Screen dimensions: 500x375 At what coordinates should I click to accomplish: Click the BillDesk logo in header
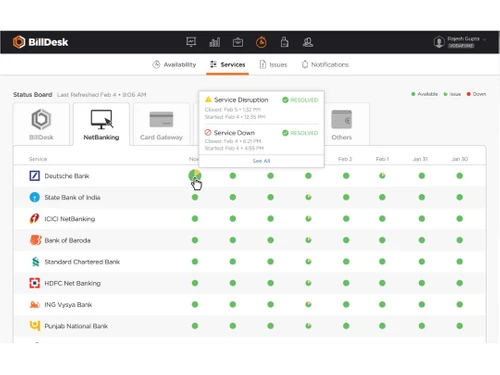[x=40, y=42]
